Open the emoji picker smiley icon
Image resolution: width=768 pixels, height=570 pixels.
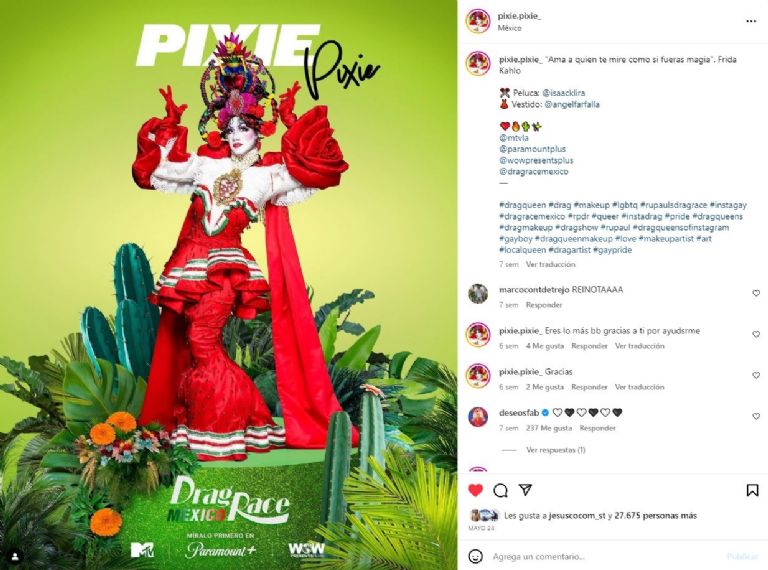(x=476, y=556)
